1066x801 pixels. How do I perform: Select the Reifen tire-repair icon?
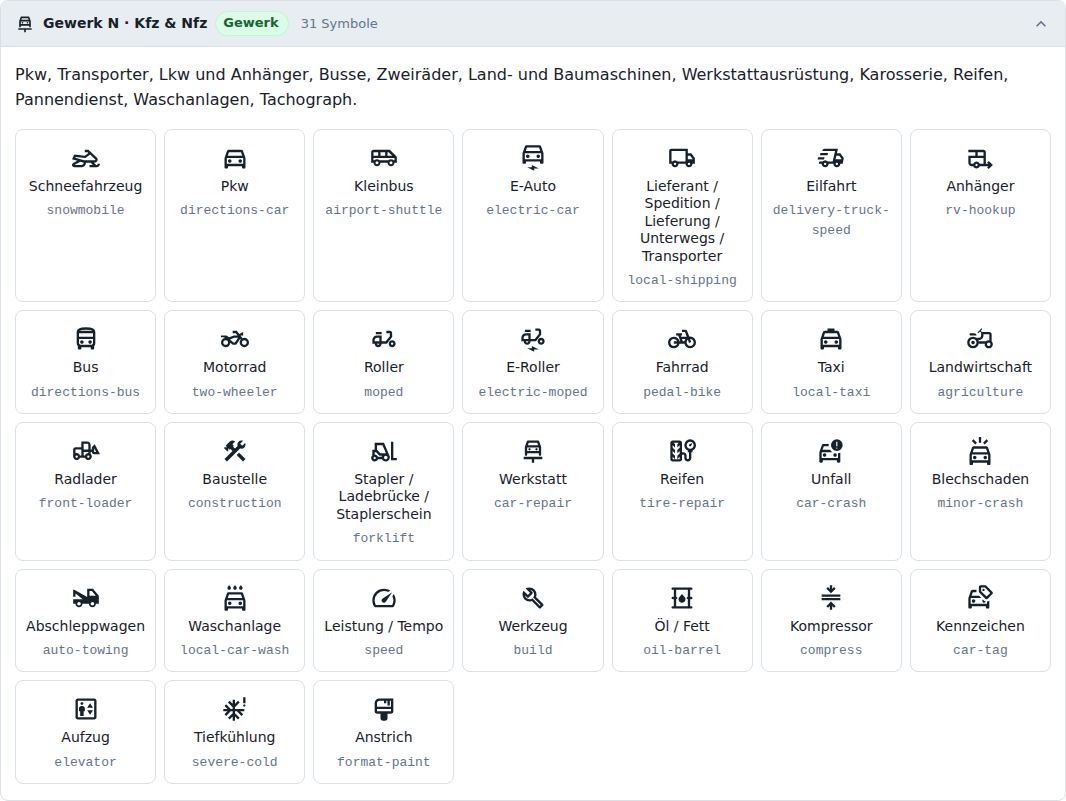point(682,450)
